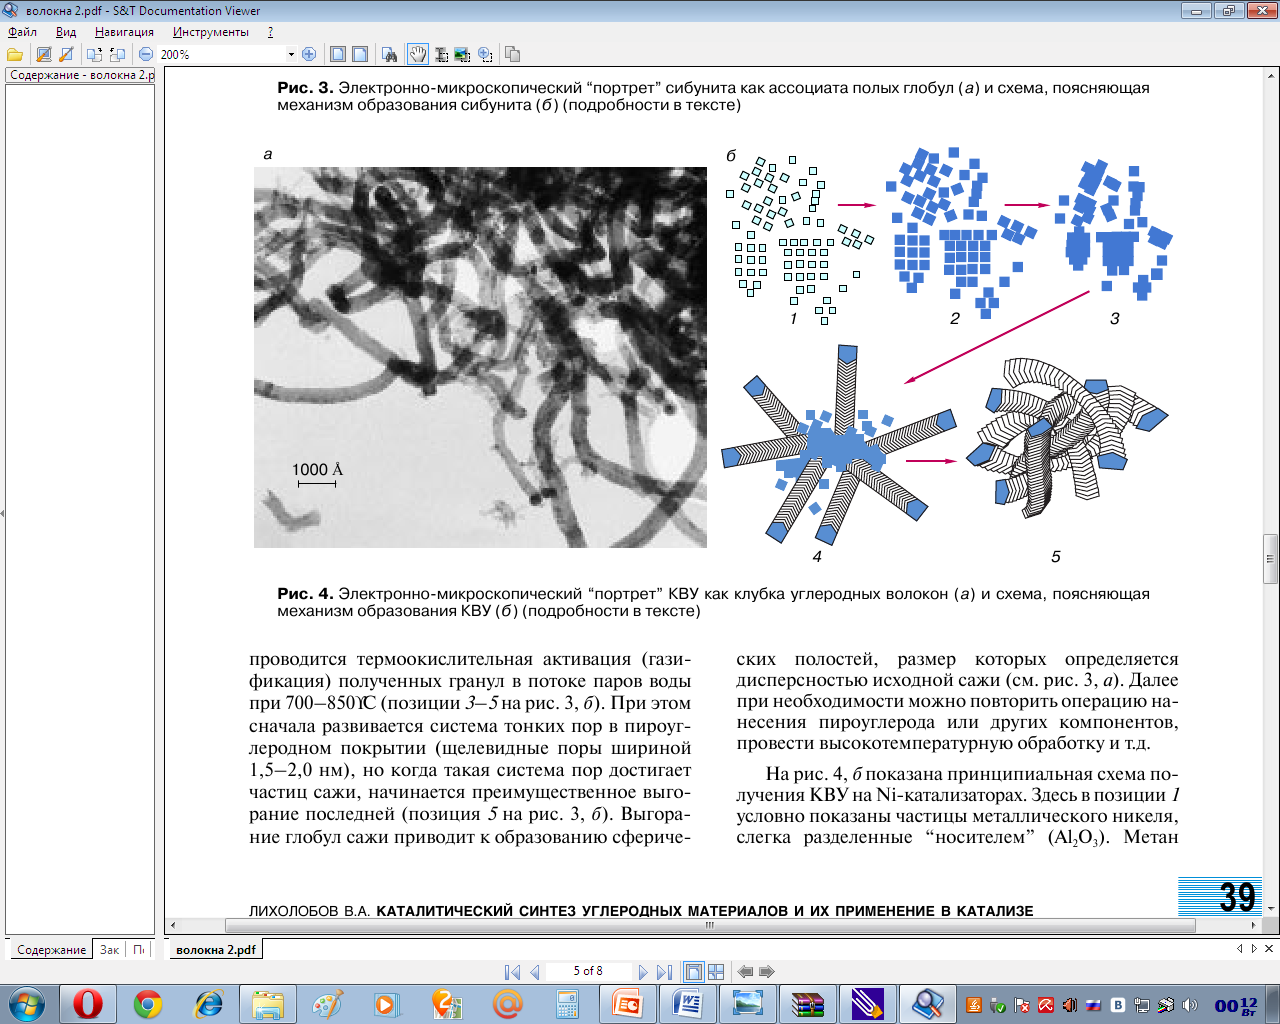Click the vertical scrollbar down arrow

click(x=1271, y=908)
